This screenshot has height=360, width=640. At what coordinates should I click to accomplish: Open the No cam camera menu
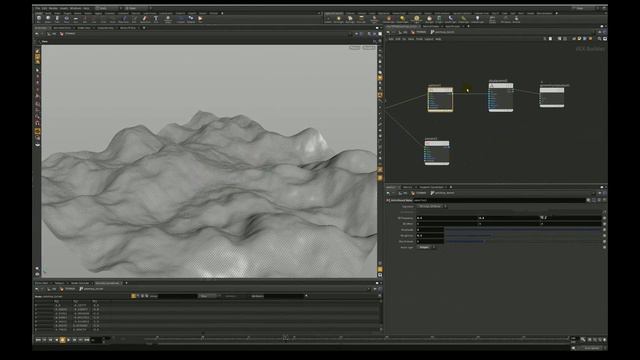369,48
